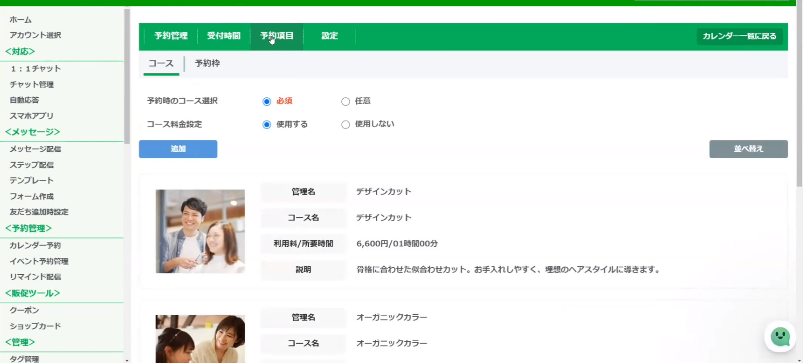Open イベント予約管理 in sidebar
This screenshot has height=363, width=803.
click(x=39, y=261)
